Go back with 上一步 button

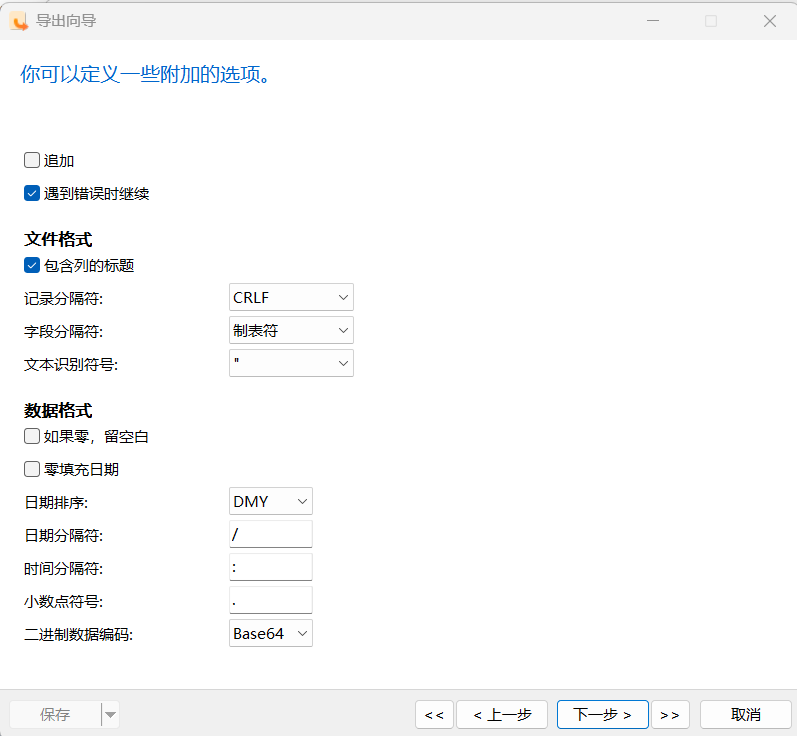501,714
